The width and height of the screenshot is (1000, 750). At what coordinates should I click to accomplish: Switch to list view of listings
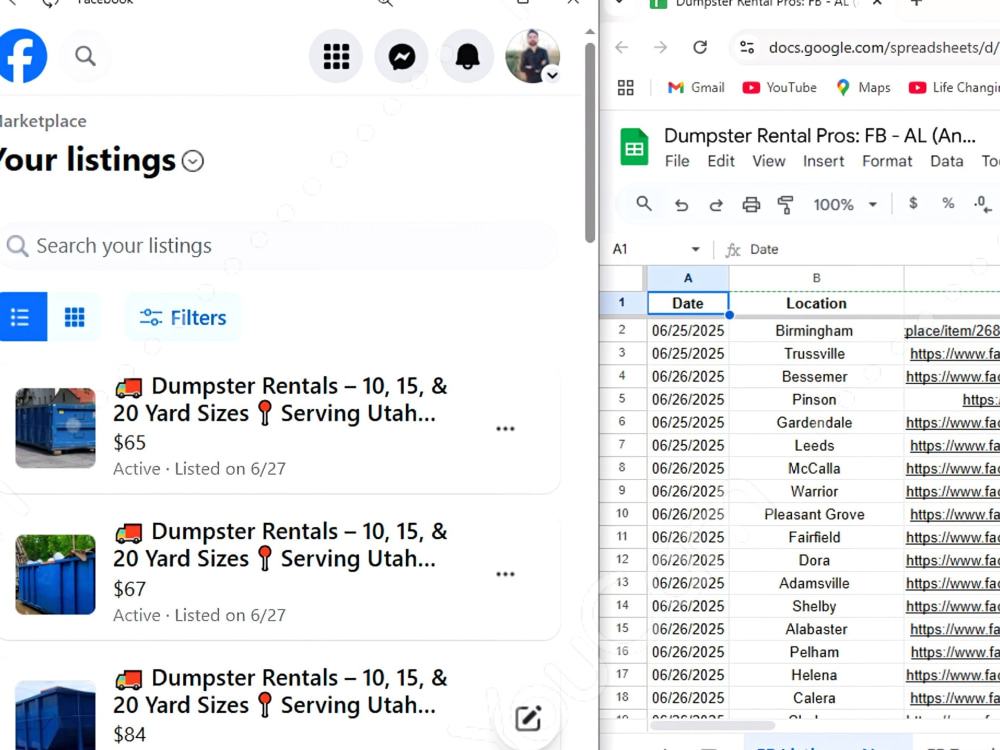tap(22, 317)
